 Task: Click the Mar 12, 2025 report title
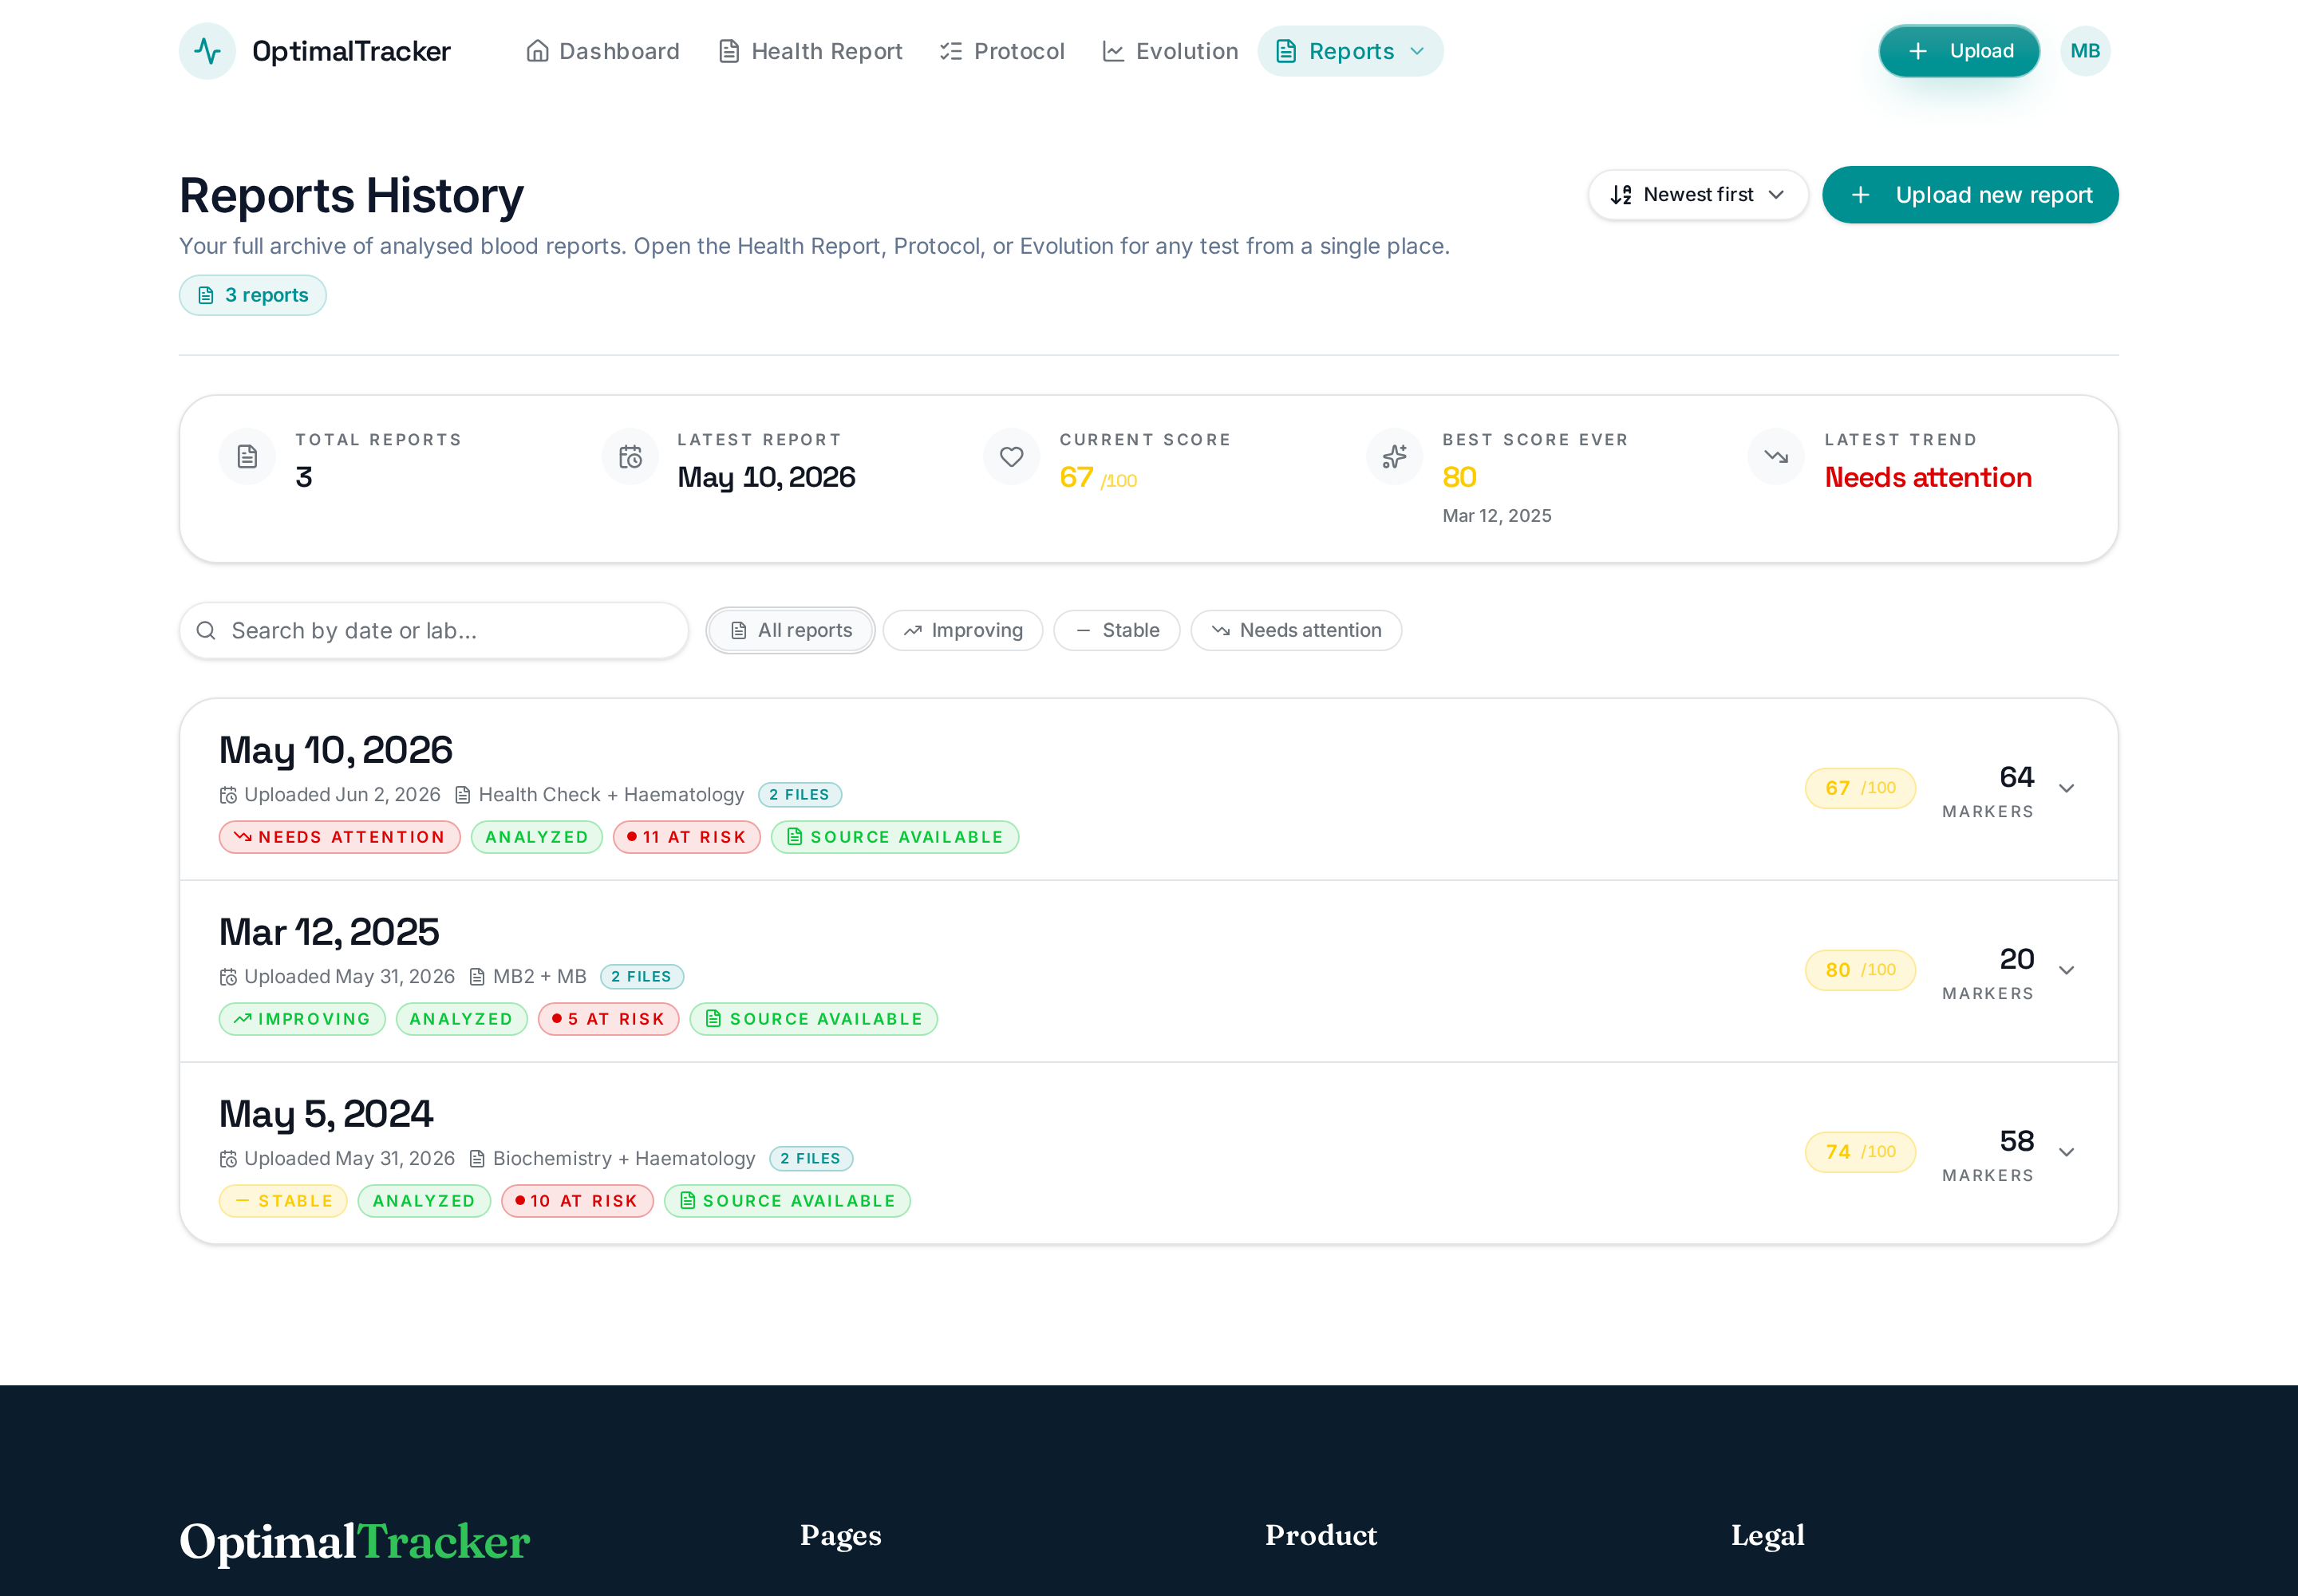329,932
